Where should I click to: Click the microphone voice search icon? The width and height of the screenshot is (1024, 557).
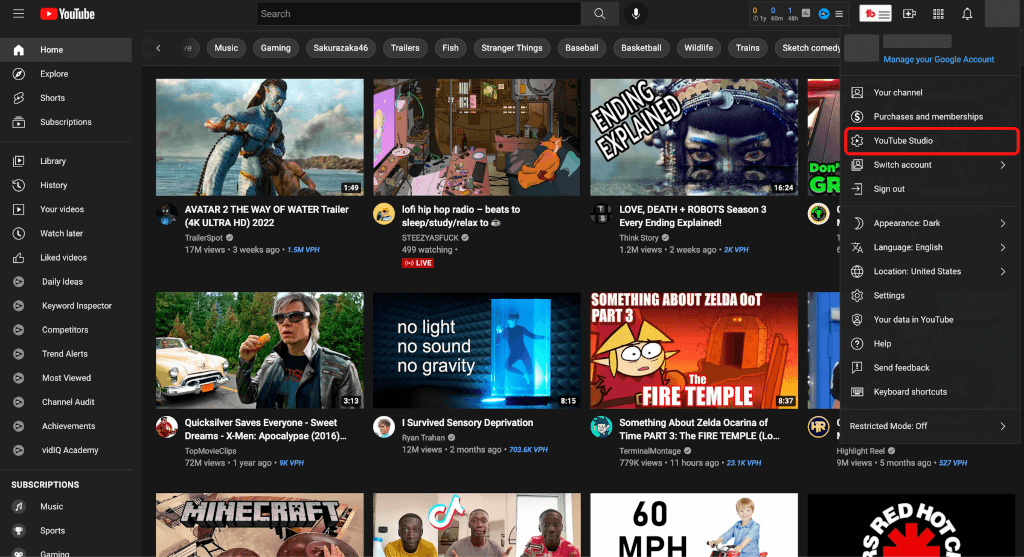634,14
